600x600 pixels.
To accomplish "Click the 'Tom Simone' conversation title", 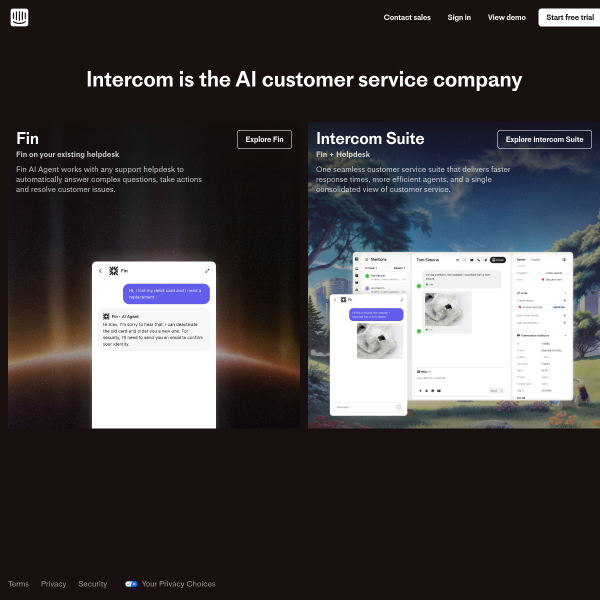I will click(427, 260).
